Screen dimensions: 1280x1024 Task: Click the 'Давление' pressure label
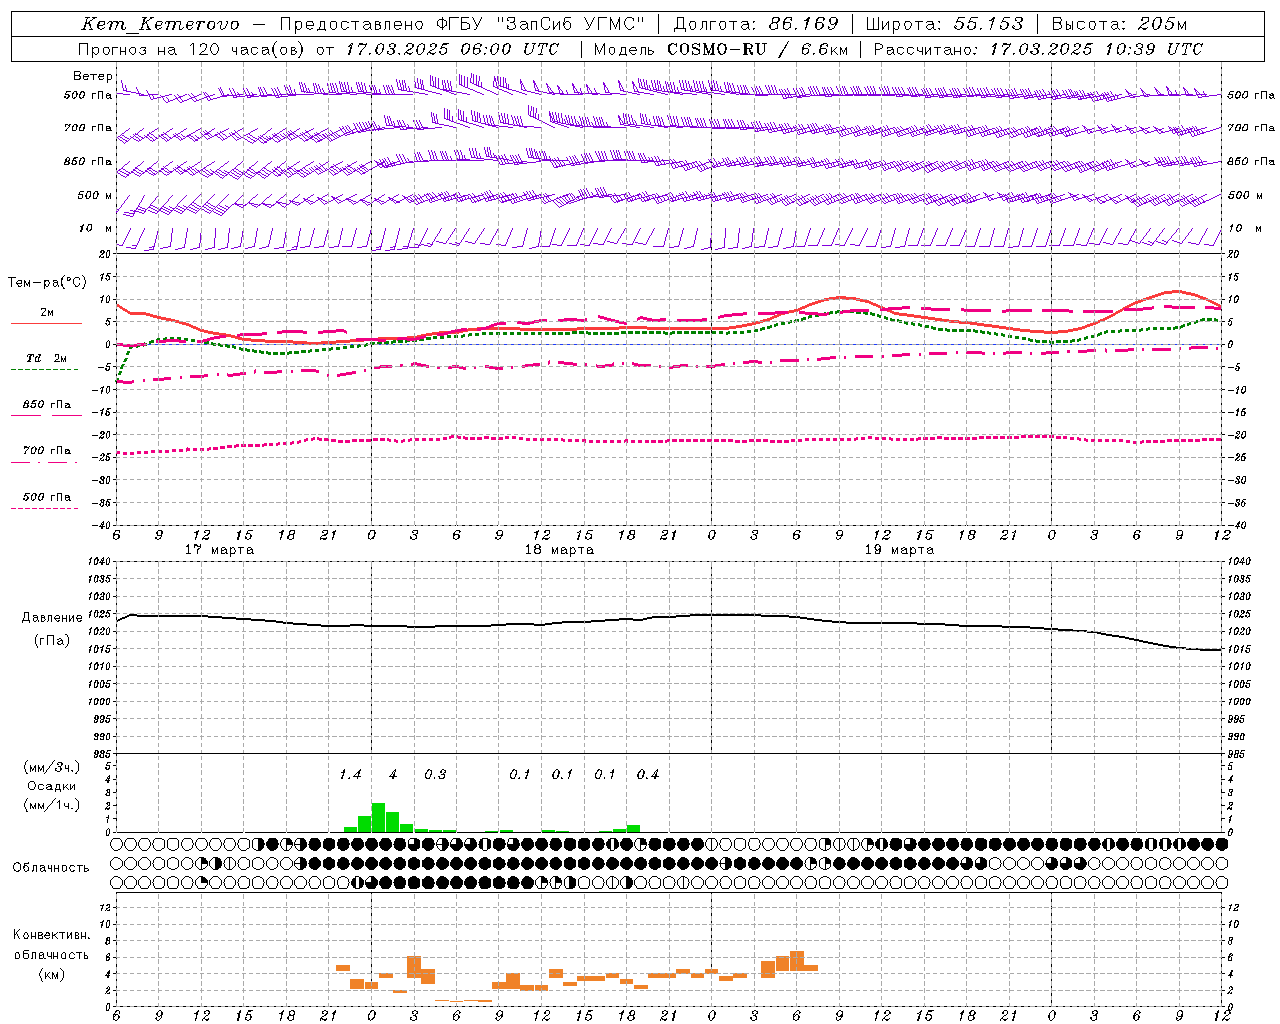(52, 618)
